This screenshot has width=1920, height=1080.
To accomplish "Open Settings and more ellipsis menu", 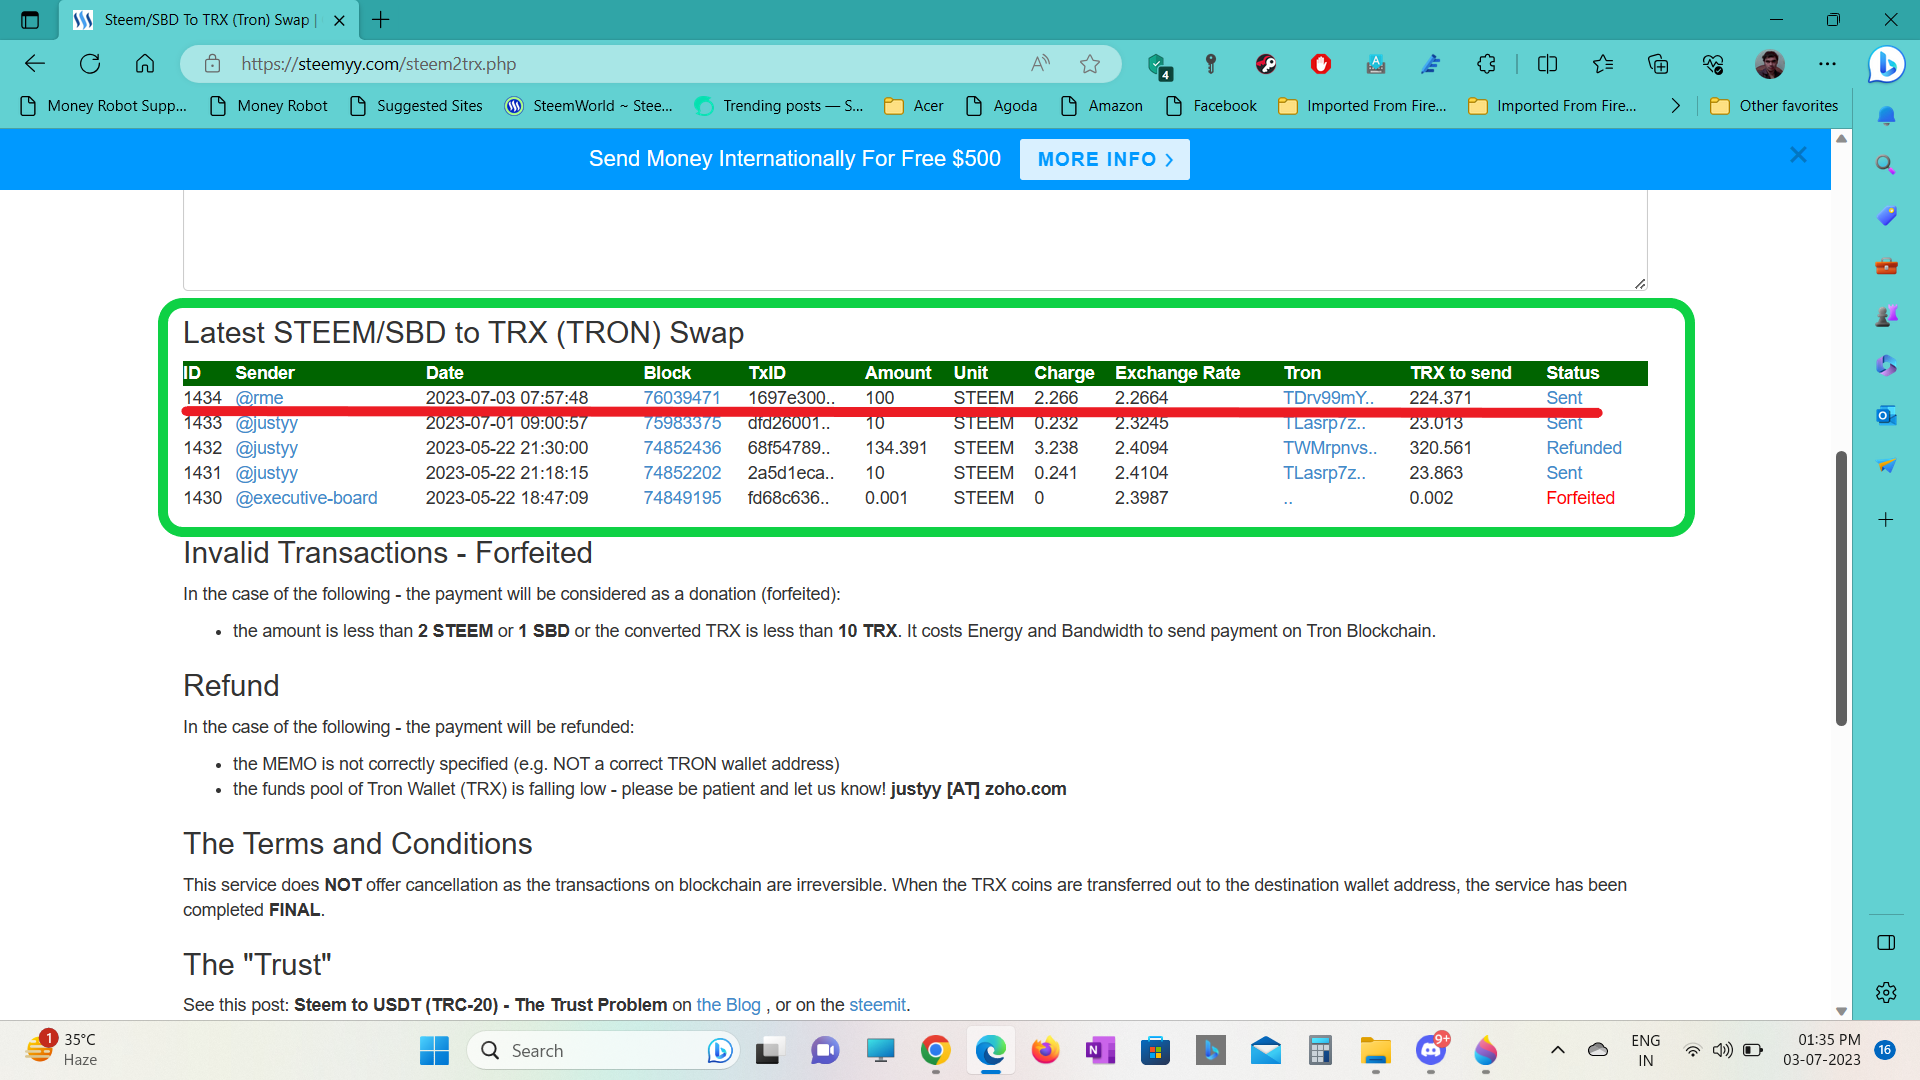I will [x=1827, y=64].
